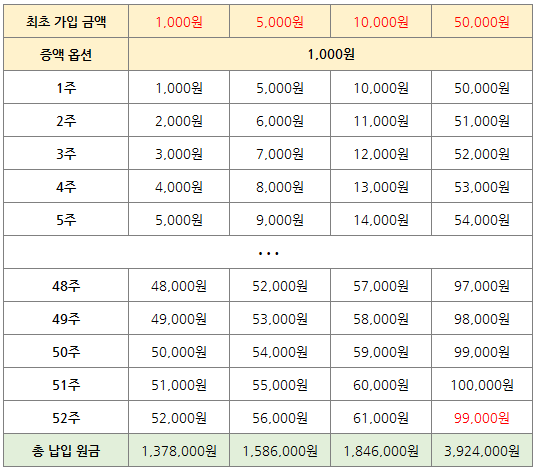Click 3,000원 in the 3주 row
This screenshot has height=469, width=535.
pyautogui.click(x=179, y=153)
